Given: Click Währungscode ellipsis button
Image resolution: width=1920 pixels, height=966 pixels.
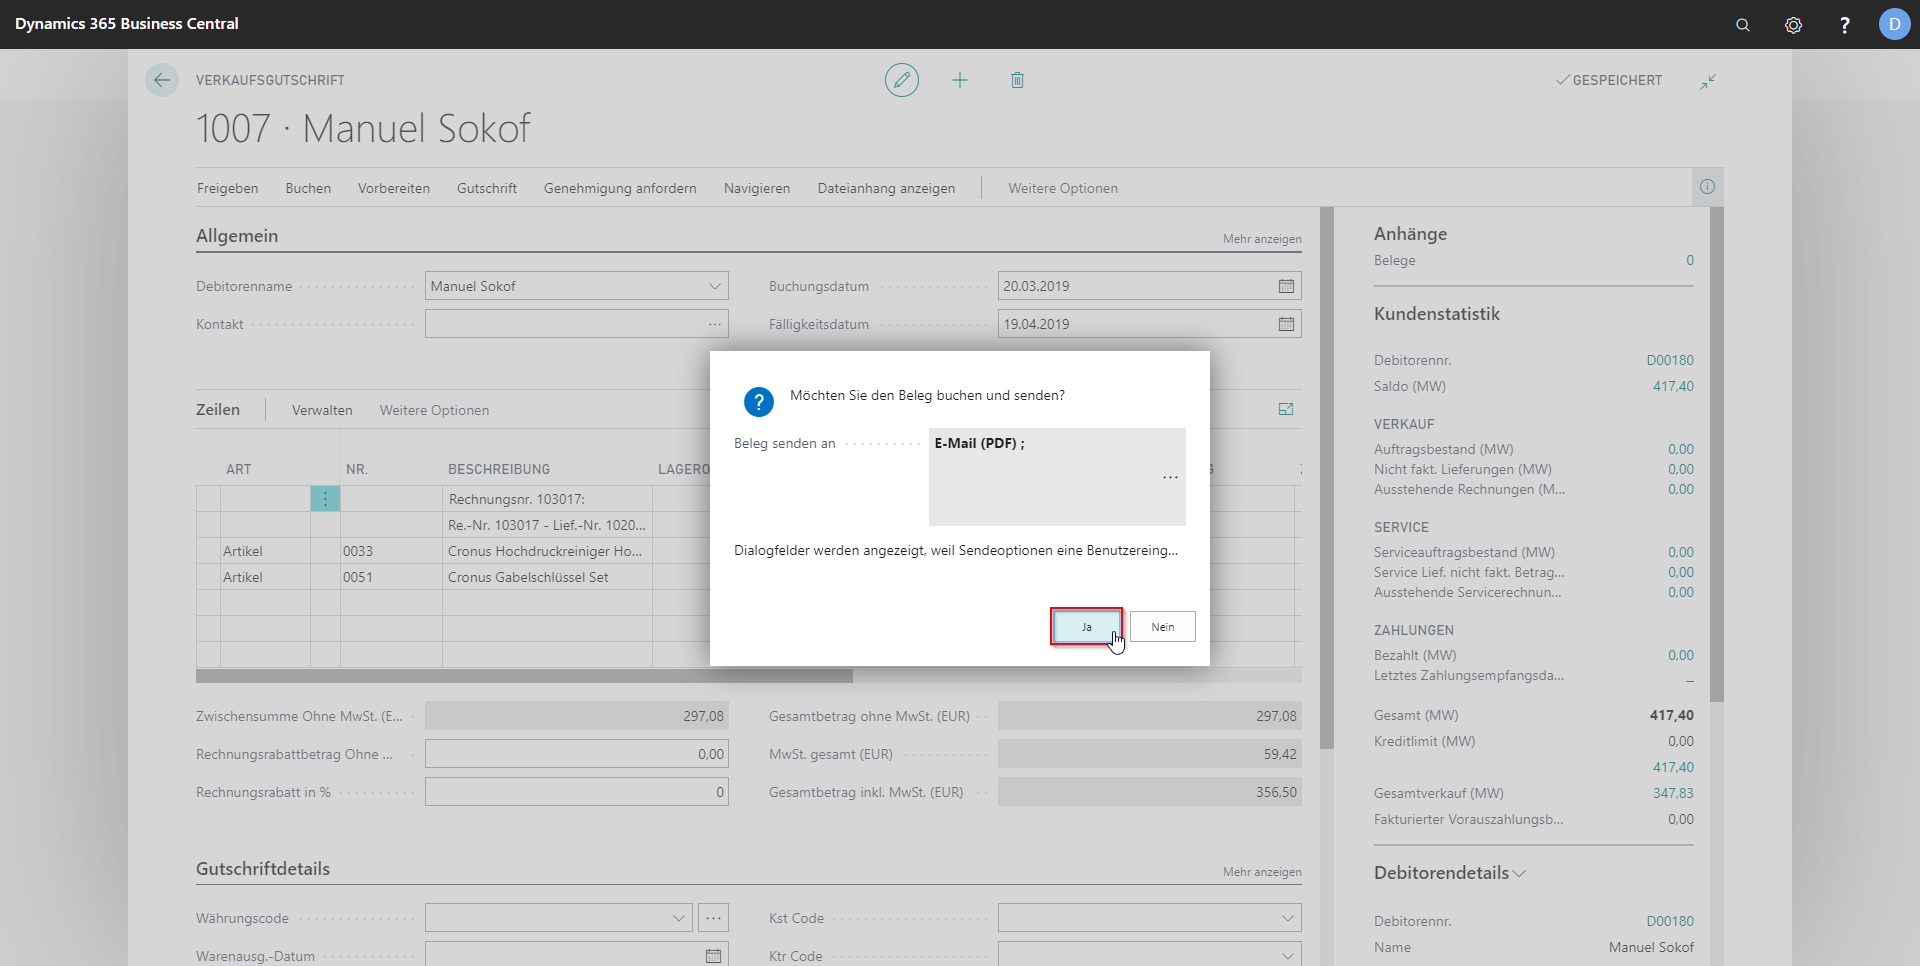Looking at the screenshot, I should [x=713, y=918].
